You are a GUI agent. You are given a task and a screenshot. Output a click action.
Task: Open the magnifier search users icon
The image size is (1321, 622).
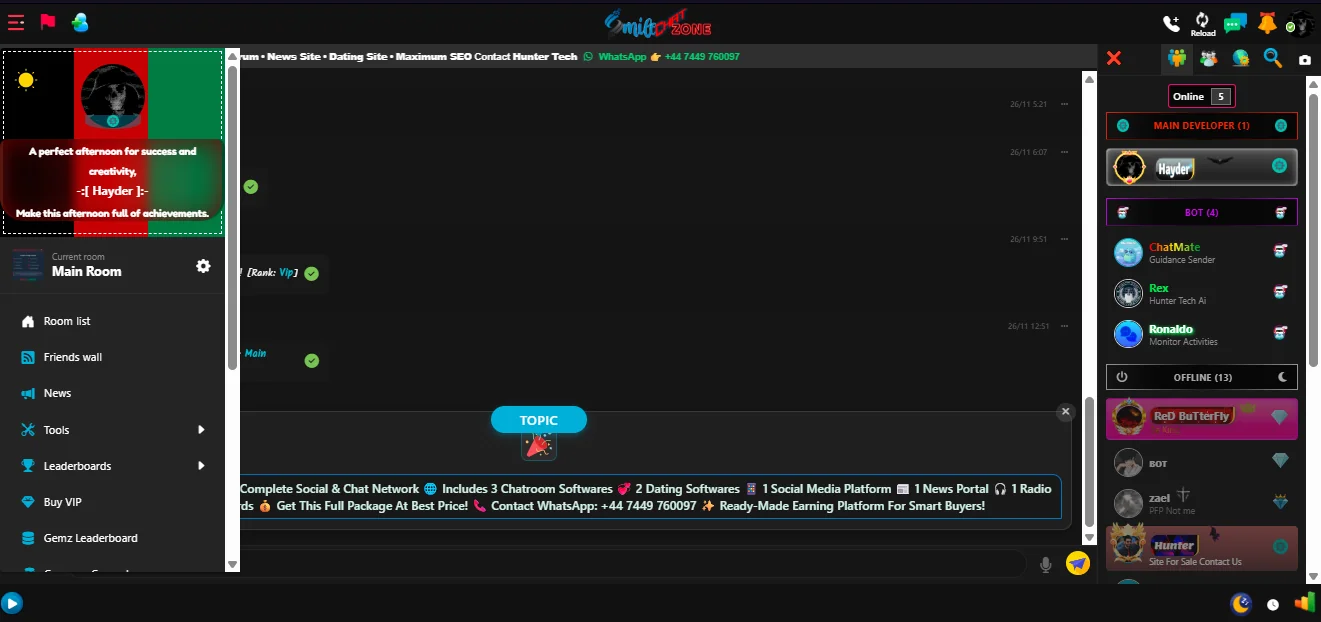1273,58
